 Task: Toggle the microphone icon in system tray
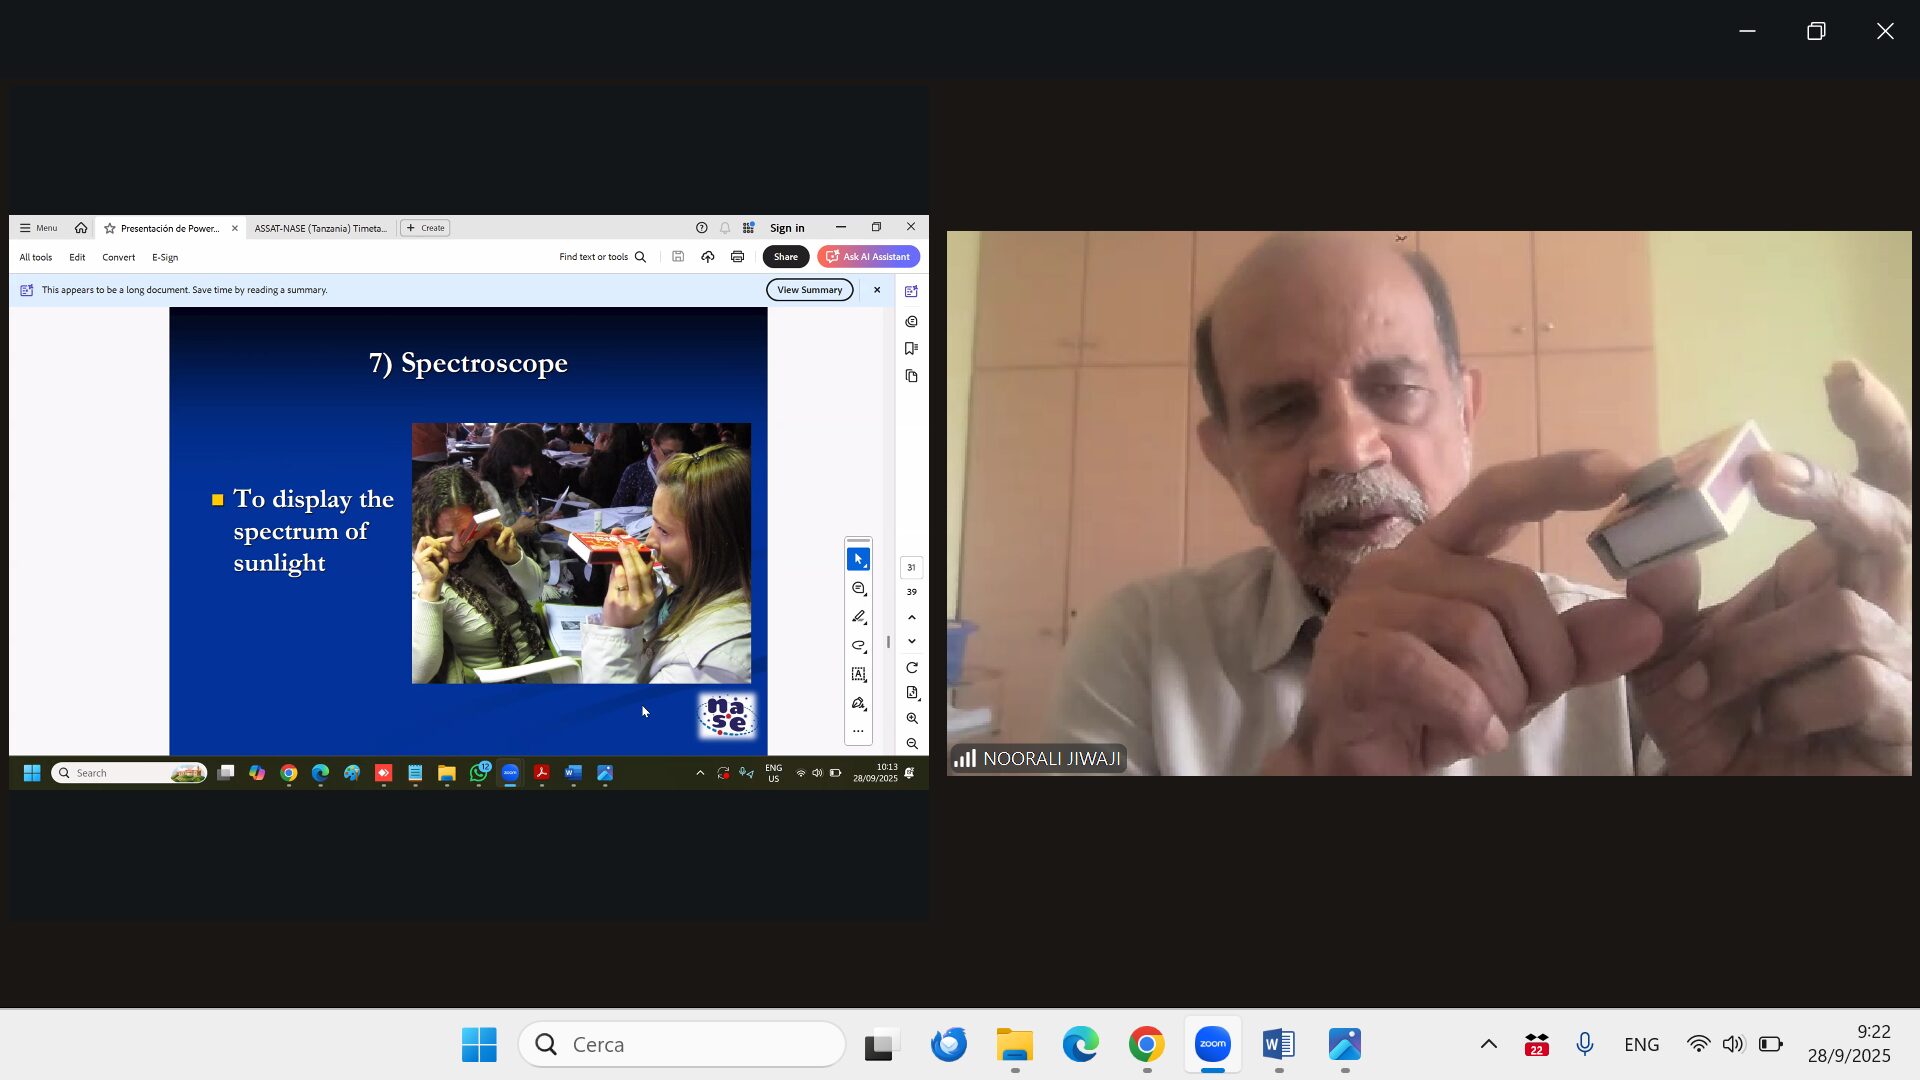pos(1585,1044)
